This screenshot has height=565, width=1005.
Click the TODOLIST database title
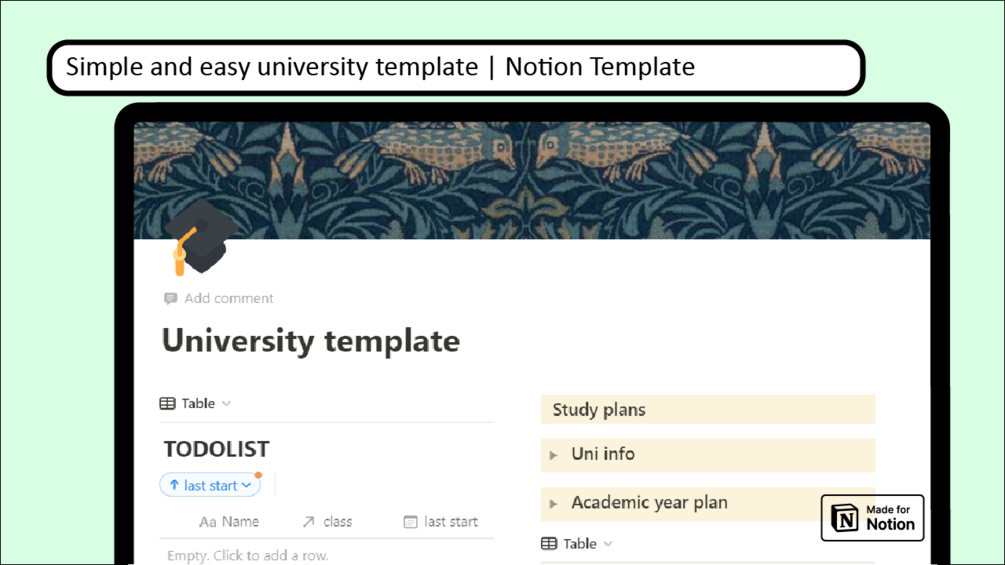[x=216, y=449]
